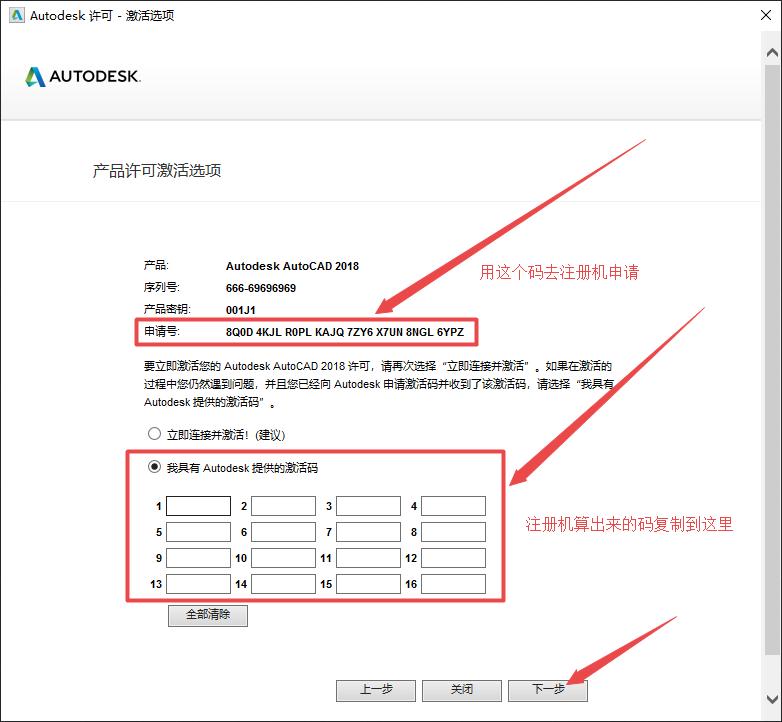Viewport: 782px width, 722px height.
Task: Click activation code input field 4
Action: tap(453, 506)
